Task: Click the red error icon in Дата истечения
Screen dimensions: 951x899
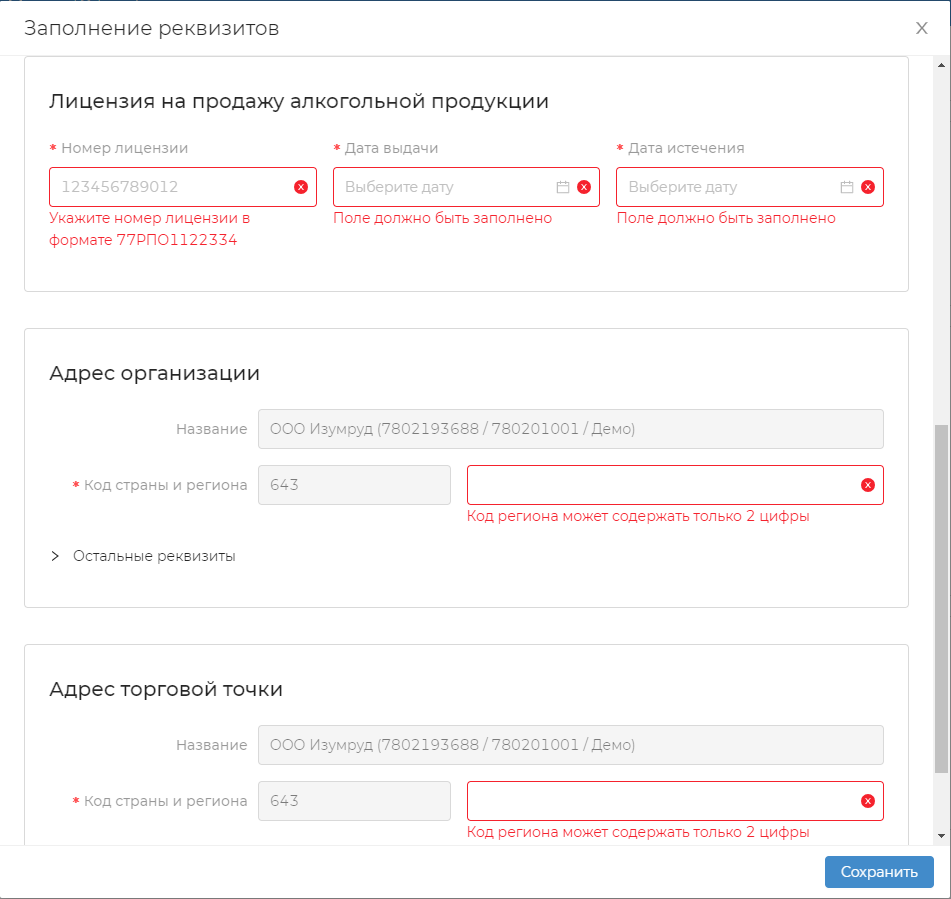Action: point(868,187)
